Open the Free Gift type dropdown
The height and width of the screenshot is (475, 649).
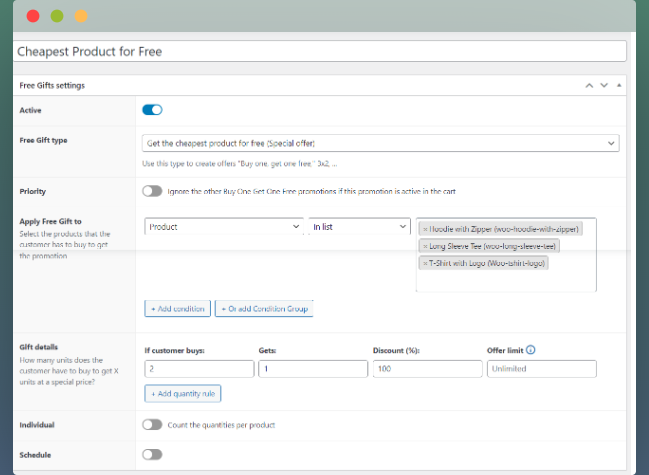tap(380, 143)
